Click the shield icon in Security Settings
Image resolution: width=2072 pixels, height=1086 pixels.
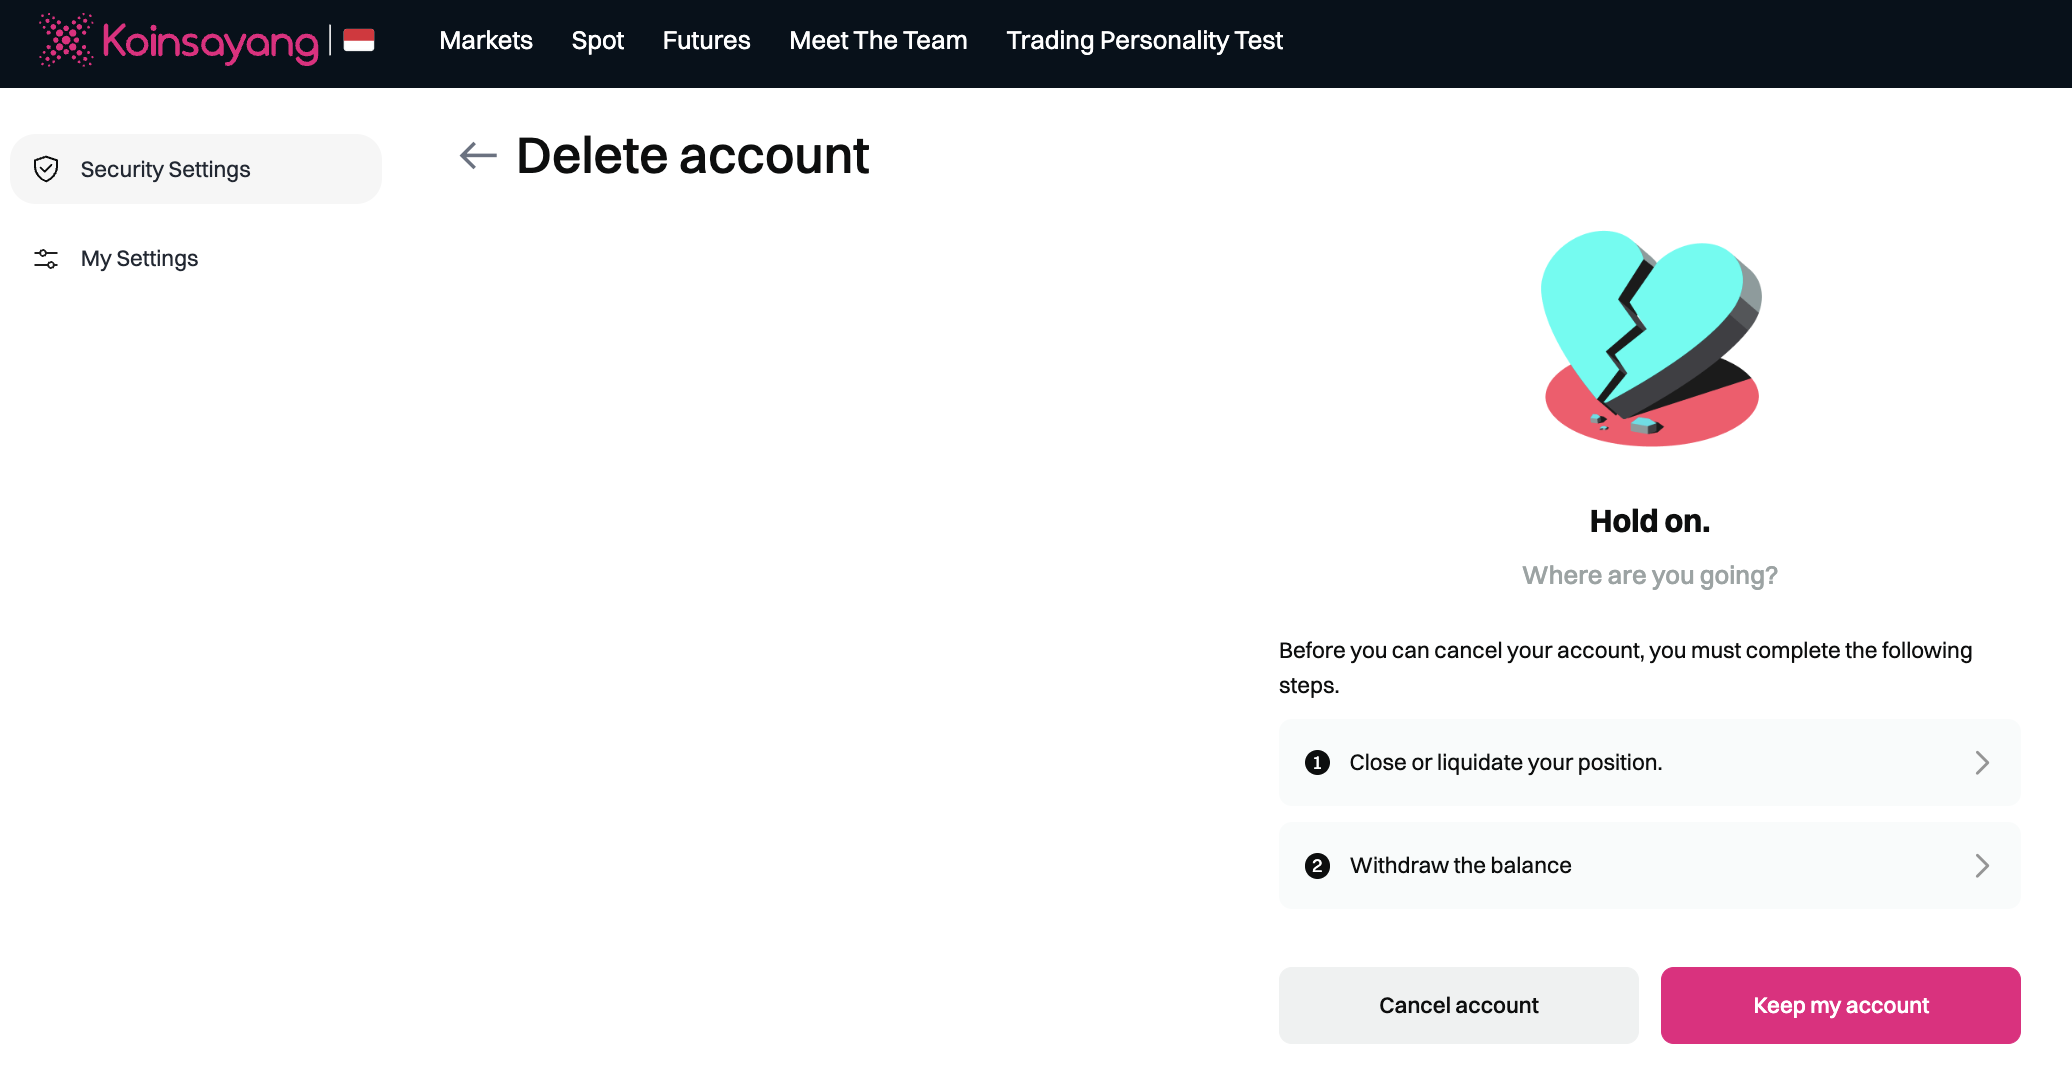(x=46, y=169)
